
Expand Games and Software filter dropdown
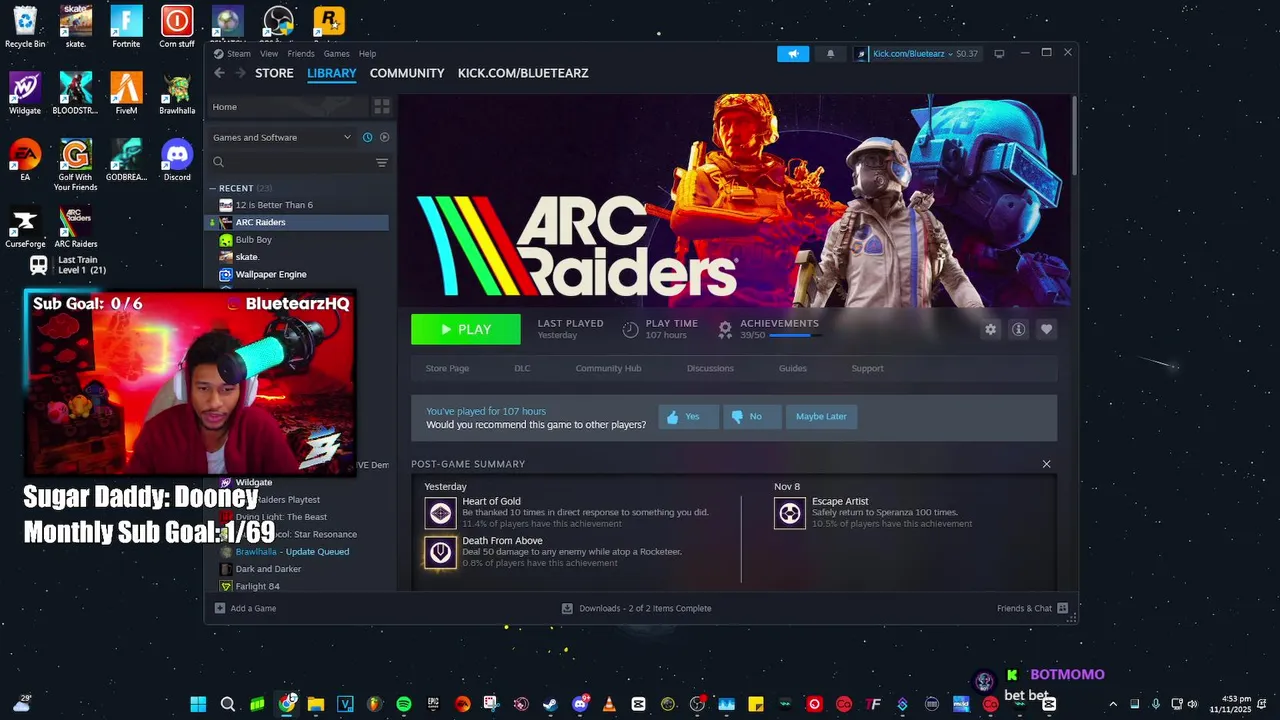347,137
